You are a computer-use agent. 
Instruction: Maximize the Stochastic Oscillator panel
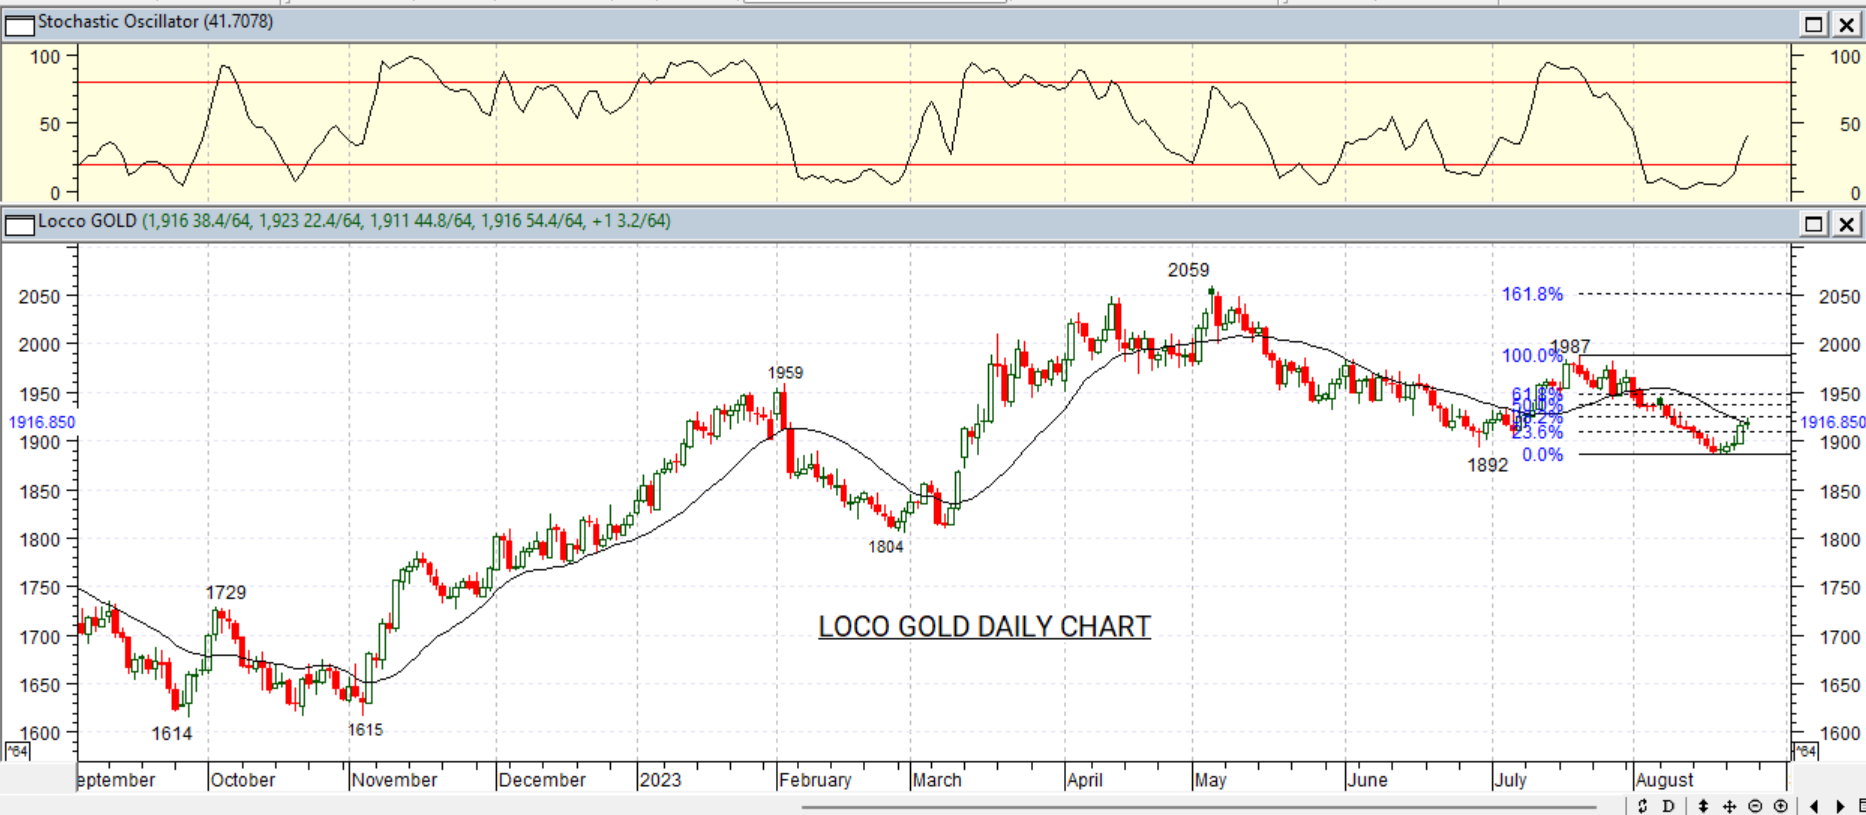click(1814, 24)
